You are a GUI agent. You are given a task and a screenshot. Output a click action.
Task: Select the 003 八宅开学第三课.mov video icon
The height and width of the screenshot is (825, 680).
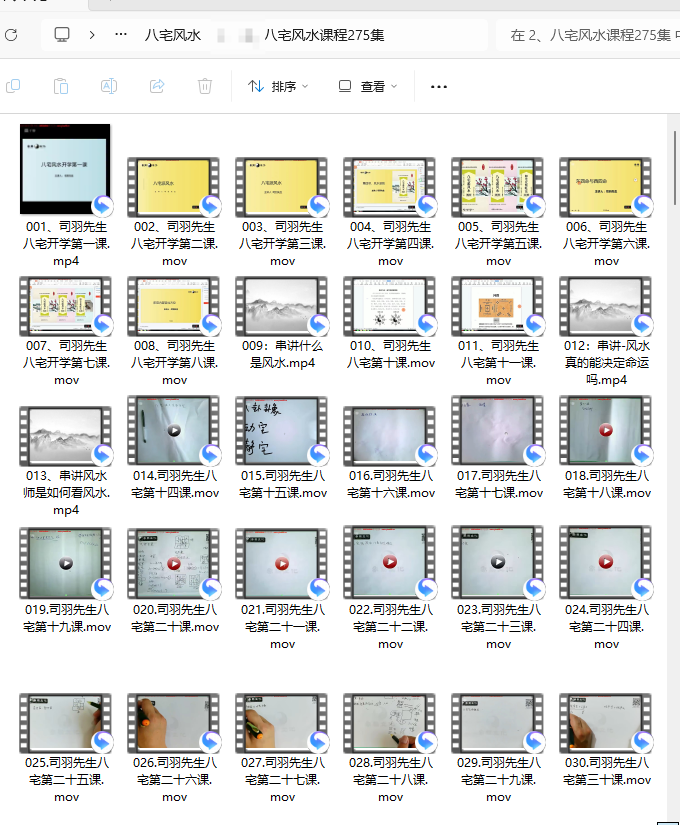(x=282, y=187)
